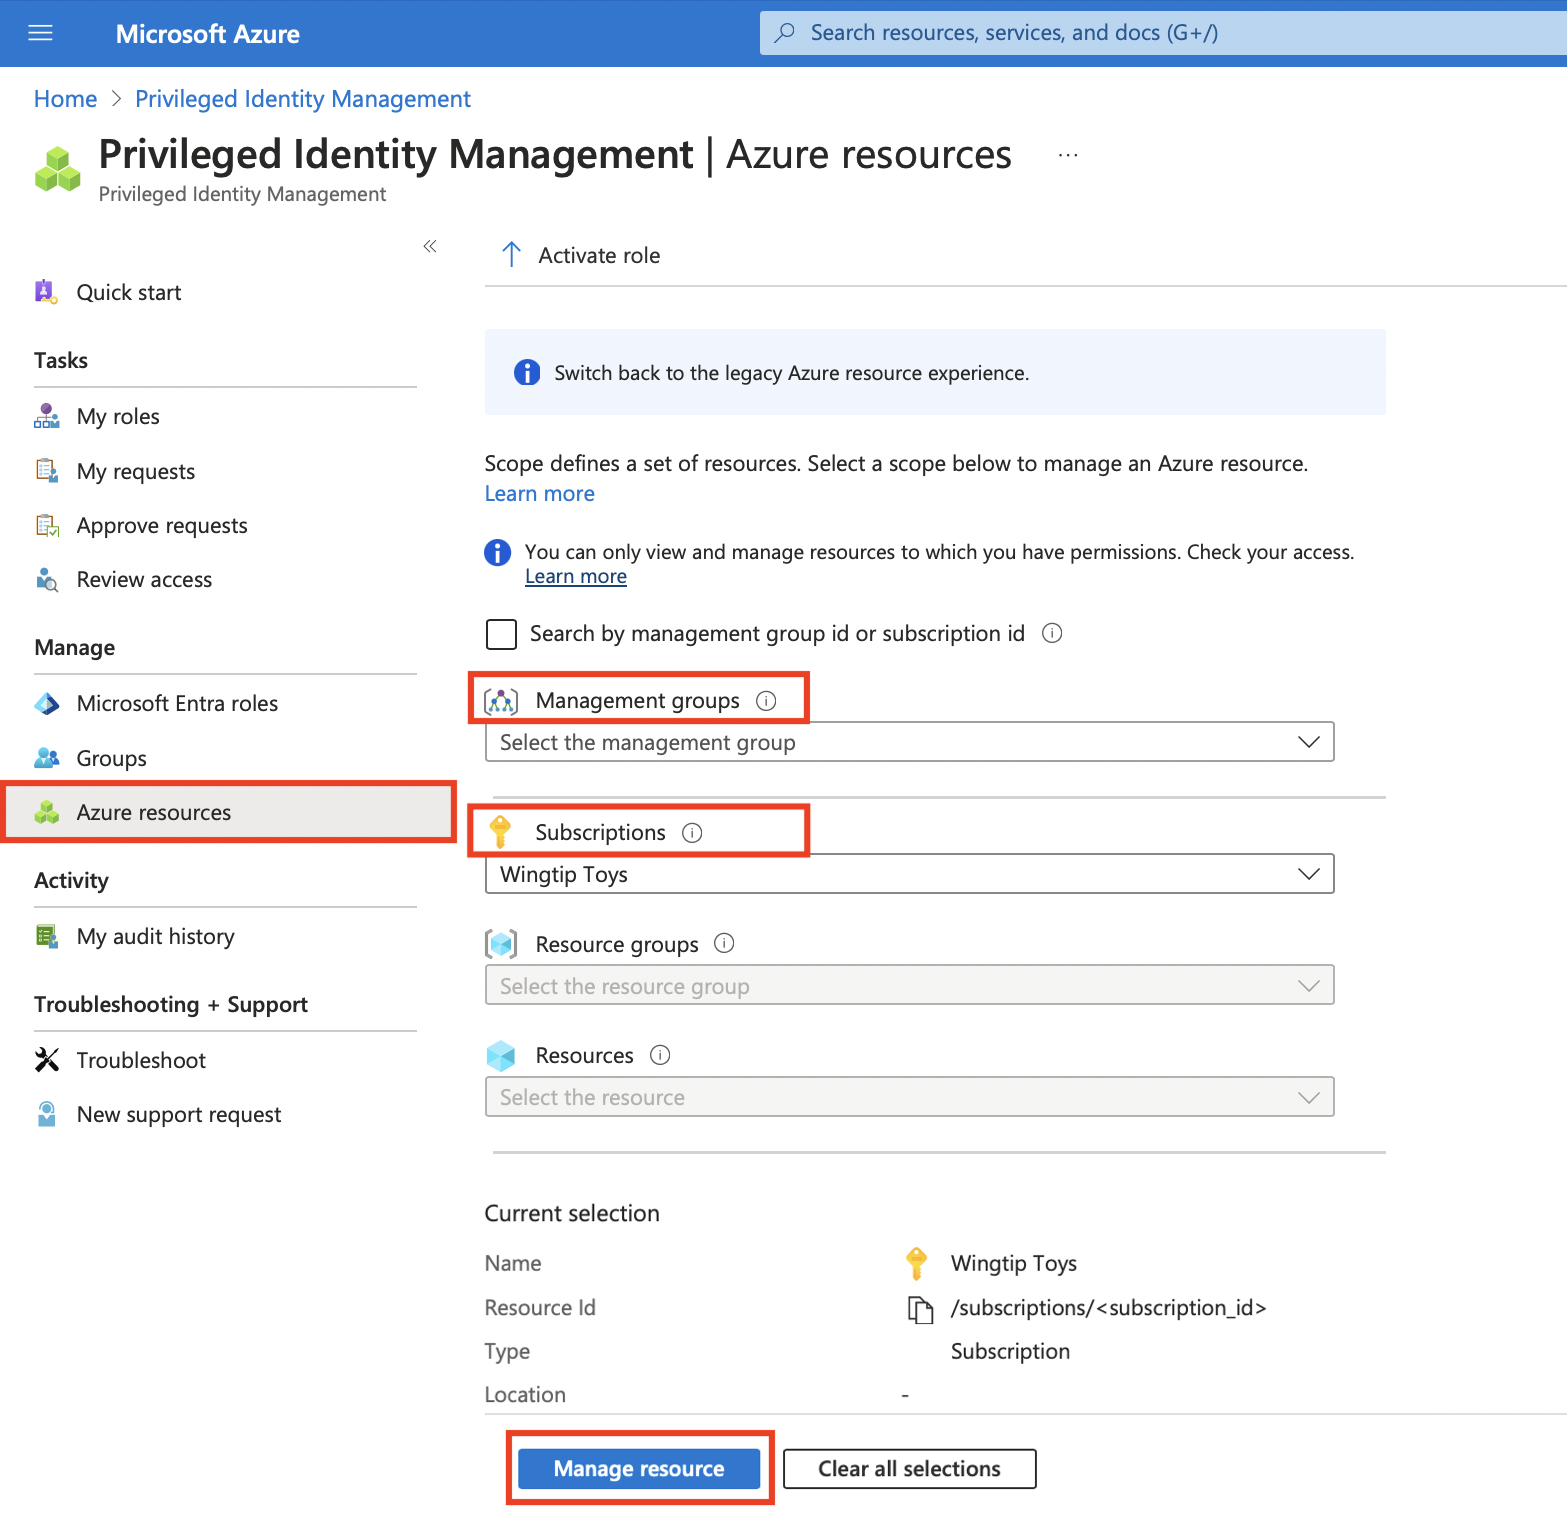Enable search by management group or subscription id

501,634
